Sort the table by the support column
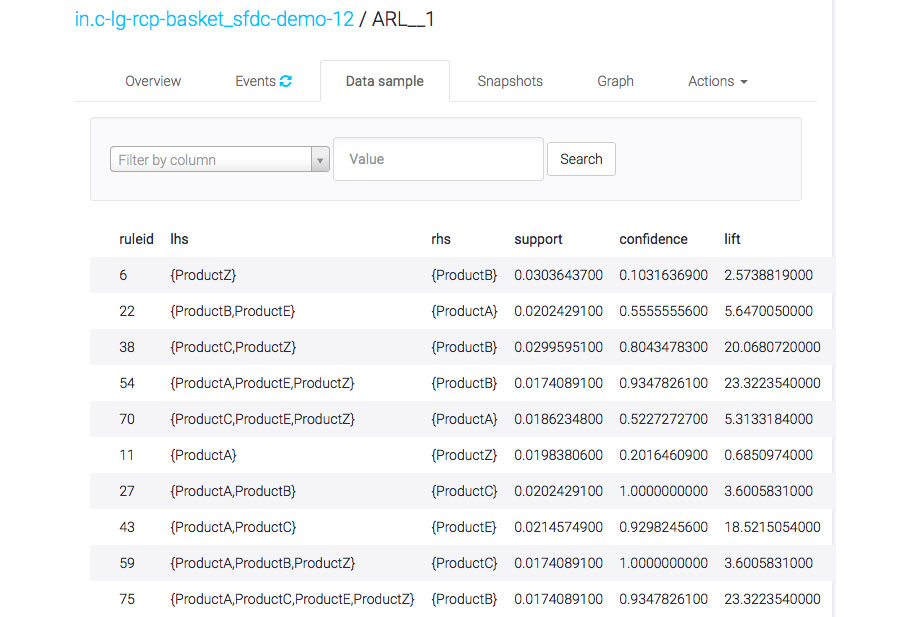This screenshot has width=900, height=617. (x=538, y=239)
